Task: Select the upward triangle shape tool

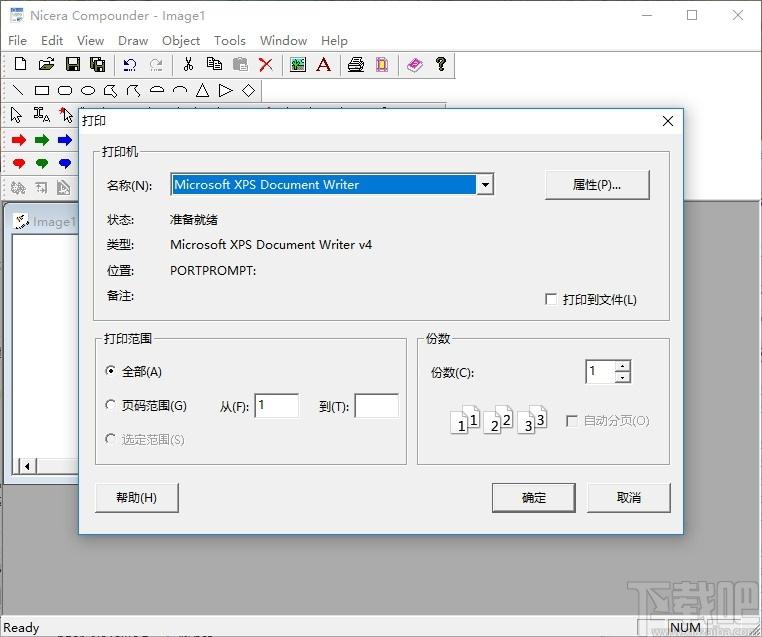Action: tap(203, 90)
